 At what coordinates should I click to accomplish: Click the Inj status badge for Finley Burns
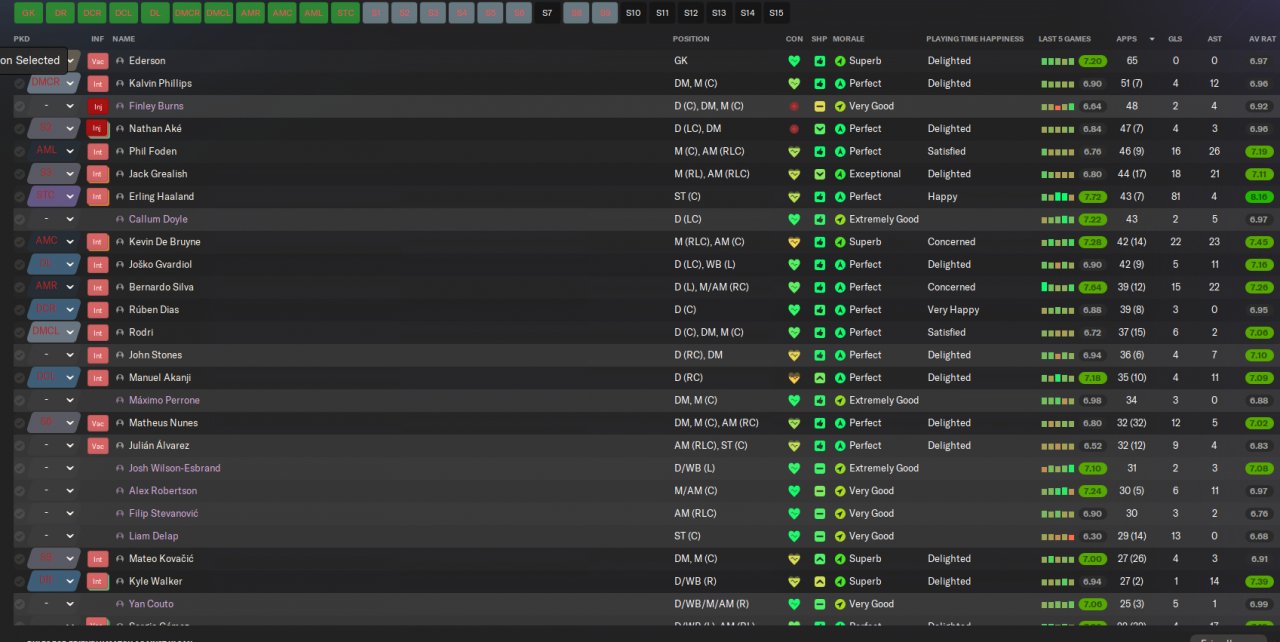click(x=98, y=106)
